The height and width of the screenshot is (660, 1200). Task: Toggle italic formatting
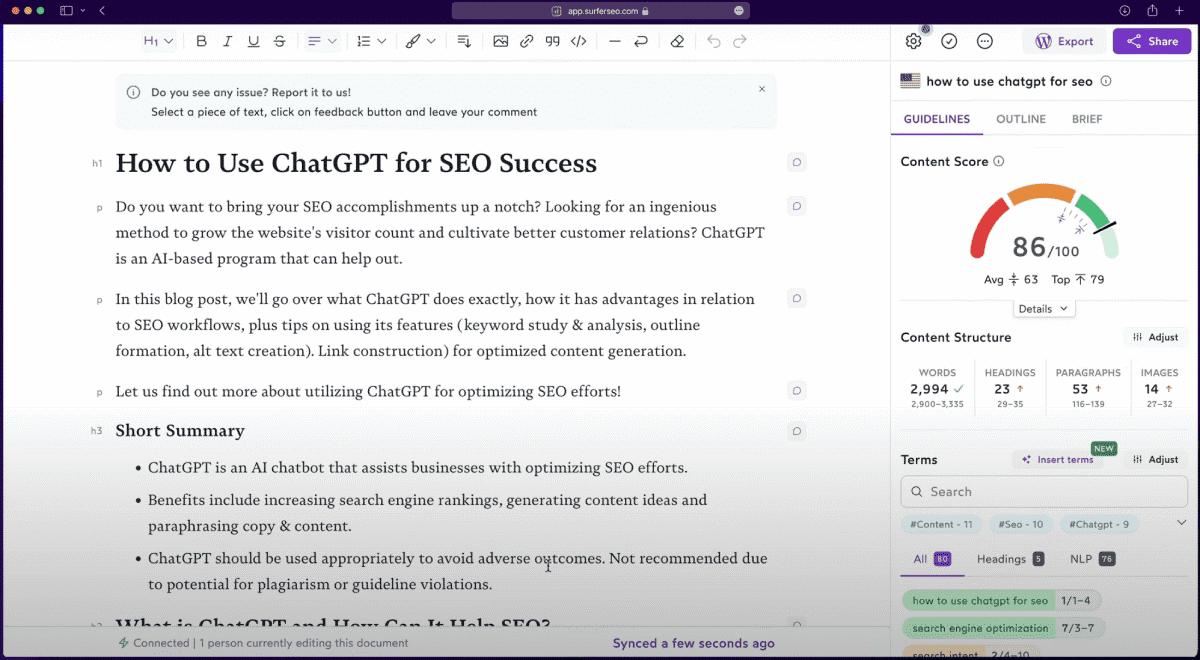tap(227, 41)
